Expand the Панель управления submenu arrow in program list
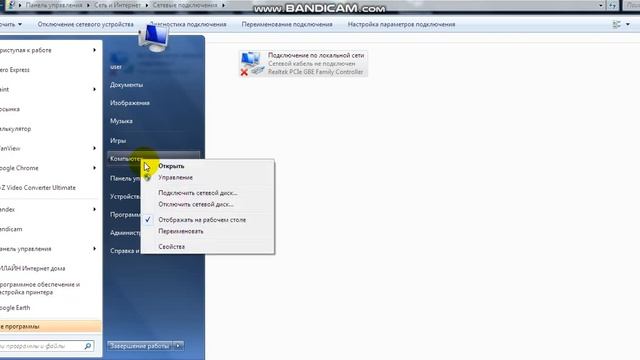Viewport: 640px width, 360px height. pyautogui.click(x=94, y=249)
